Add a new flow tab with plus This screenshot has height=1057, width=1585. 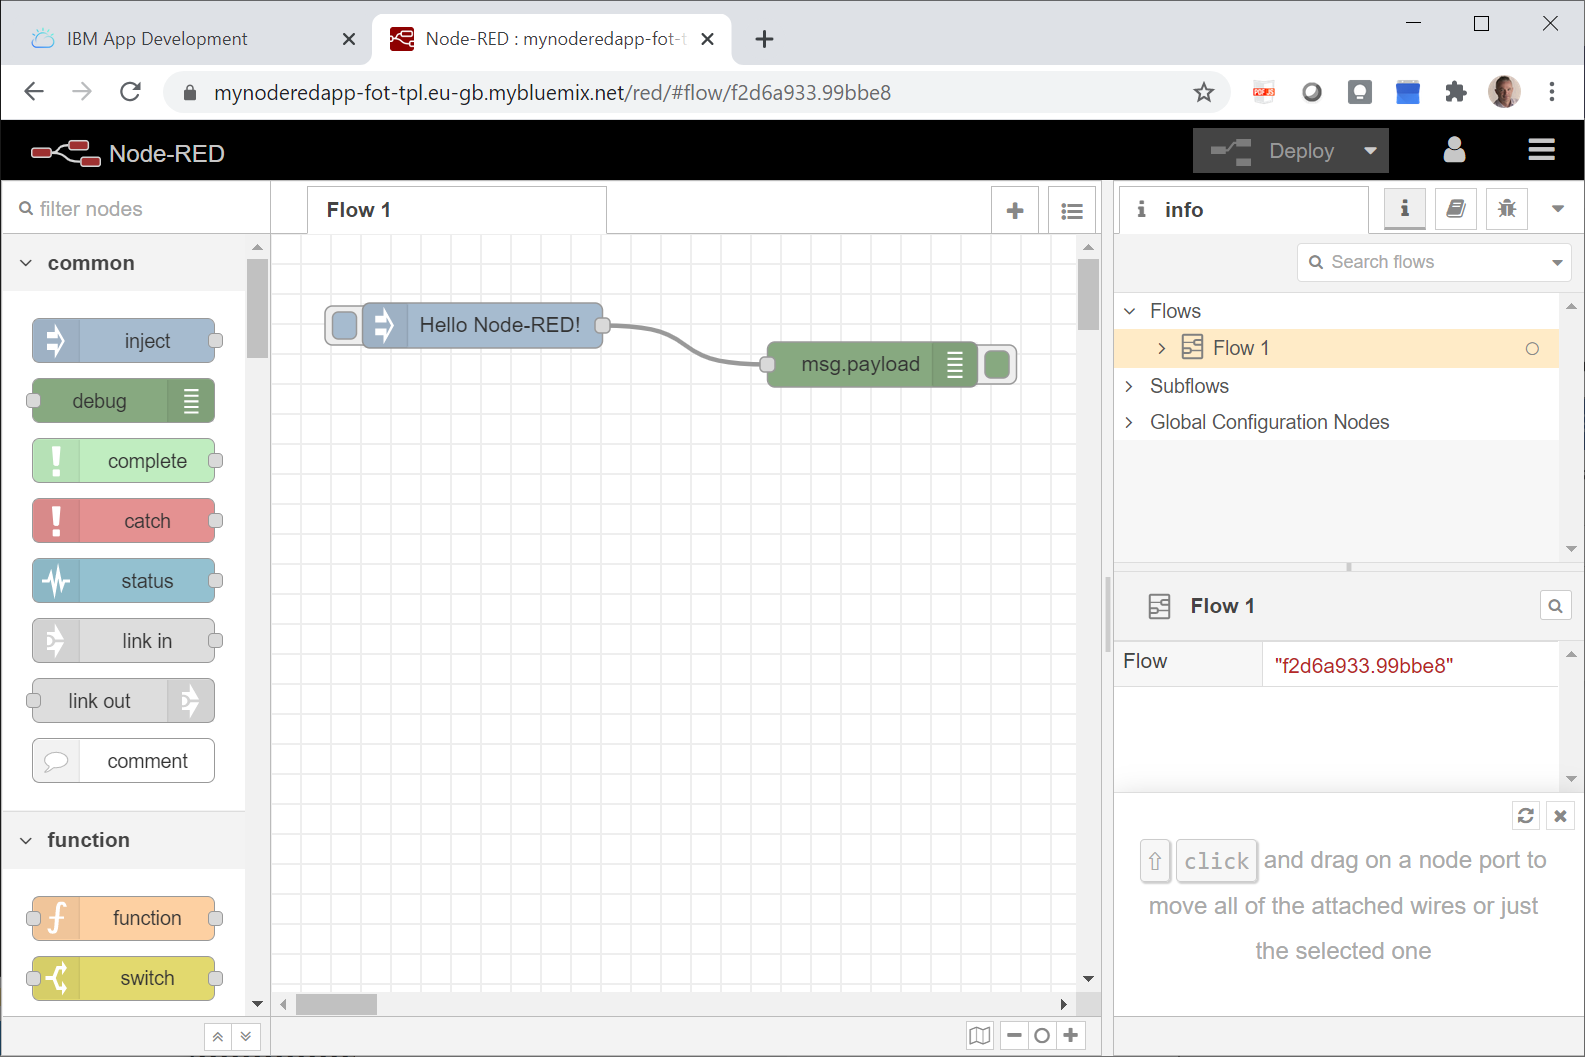1015,210
